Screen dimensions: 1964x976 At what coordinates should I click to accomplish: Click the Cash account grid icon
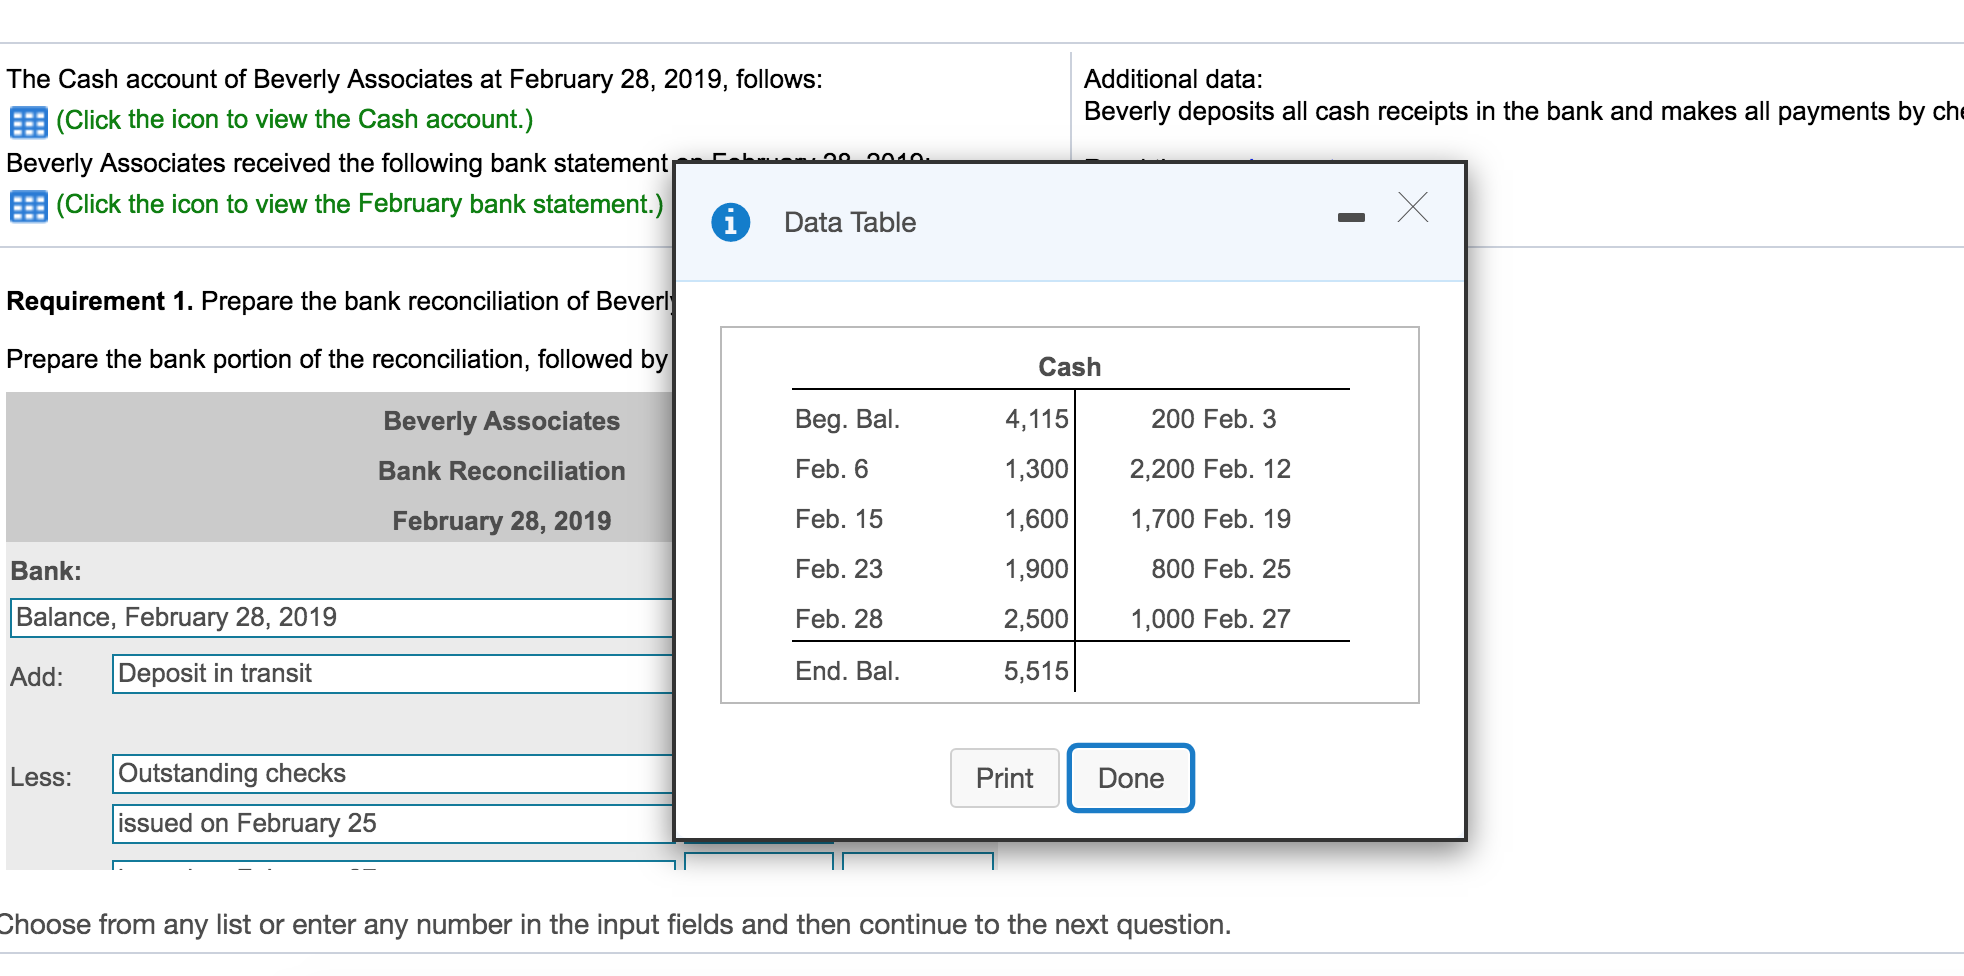(x=29, y=121)
